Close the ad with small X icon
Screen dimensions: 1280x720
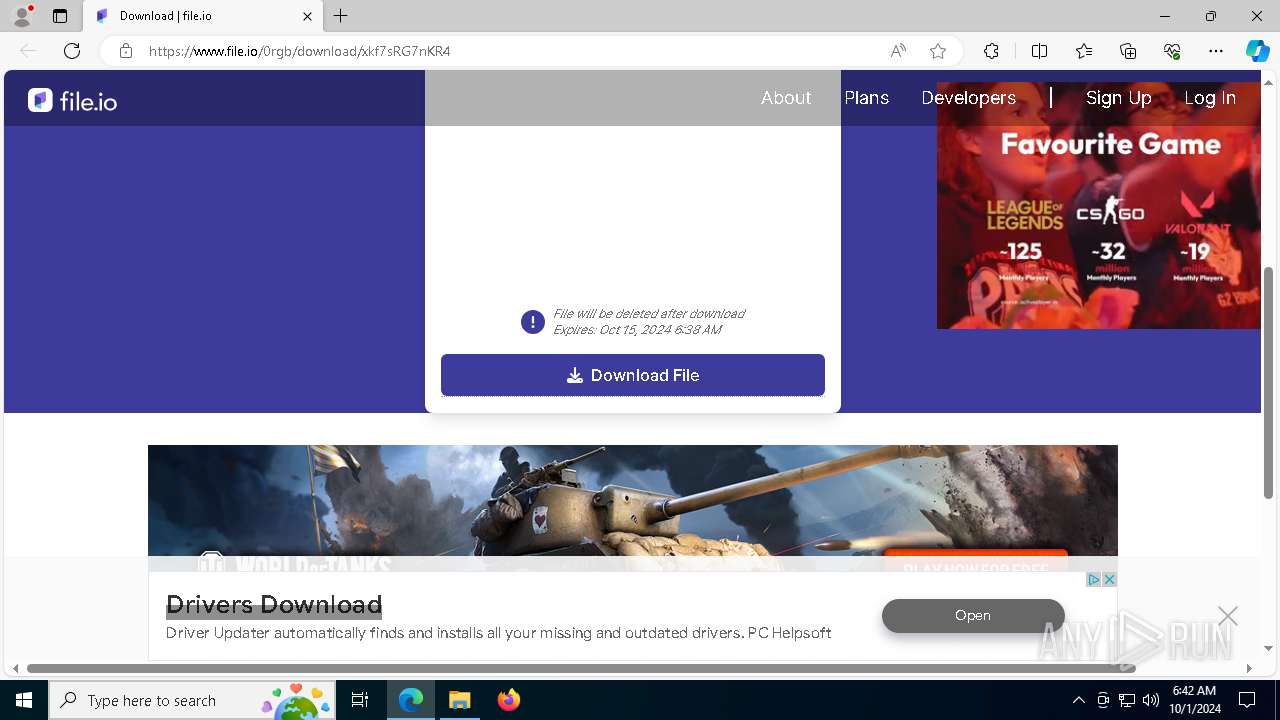click(x=1109, y=580)
